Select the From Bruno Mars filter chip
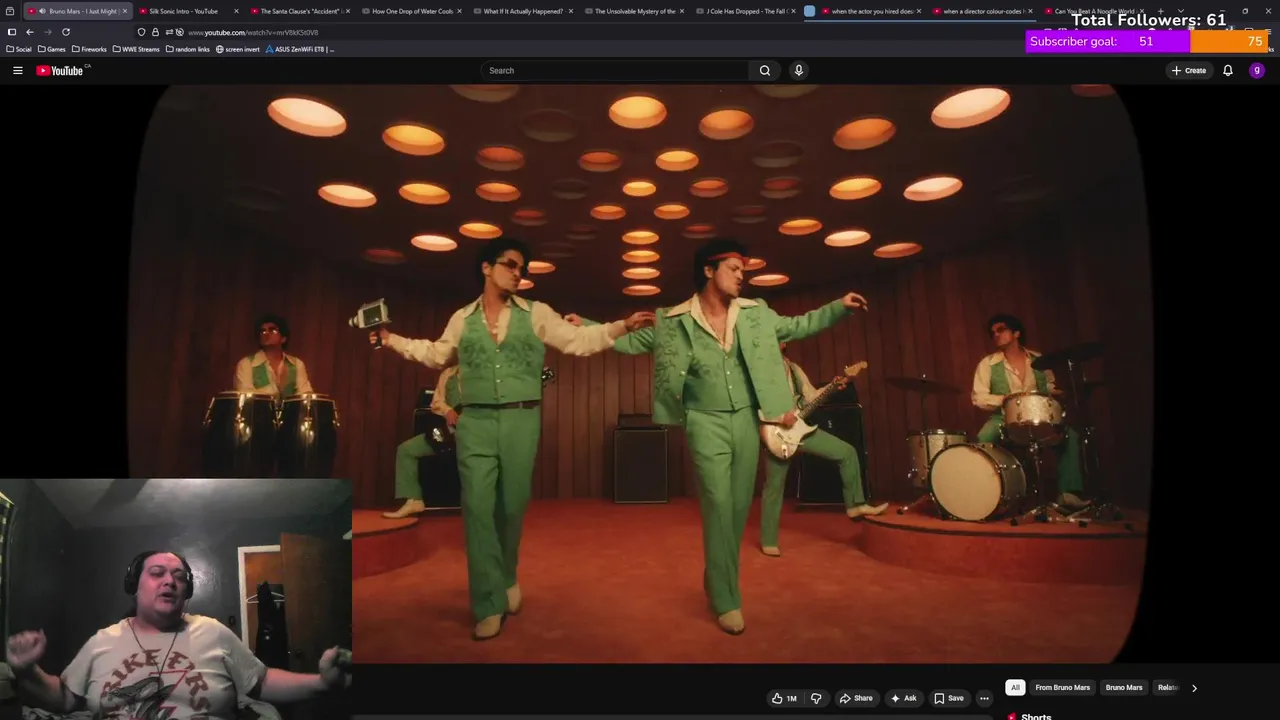 pos(1062,687)
